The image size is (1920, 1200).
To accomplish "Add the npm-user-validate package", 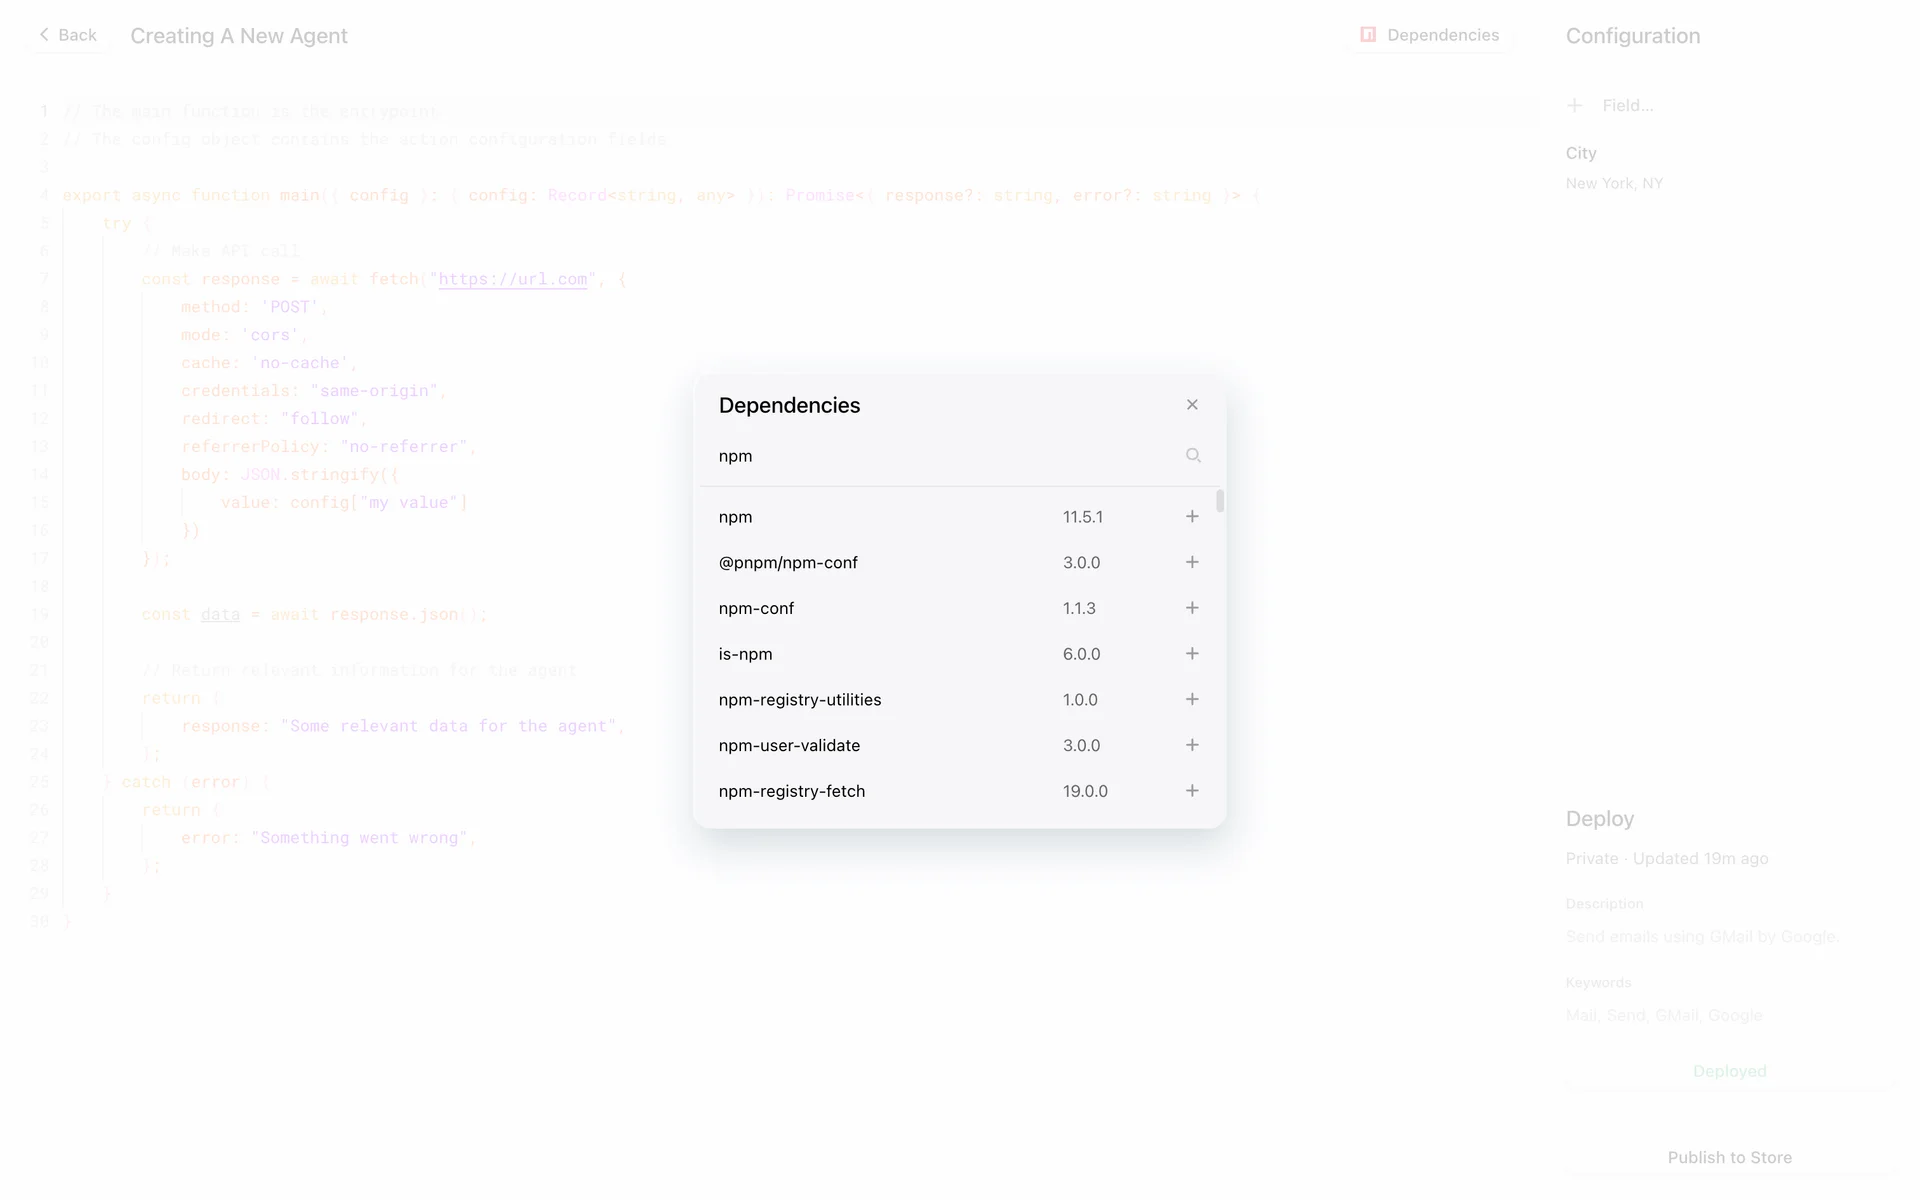I will pyautogui.click(x=1192, y=745).
